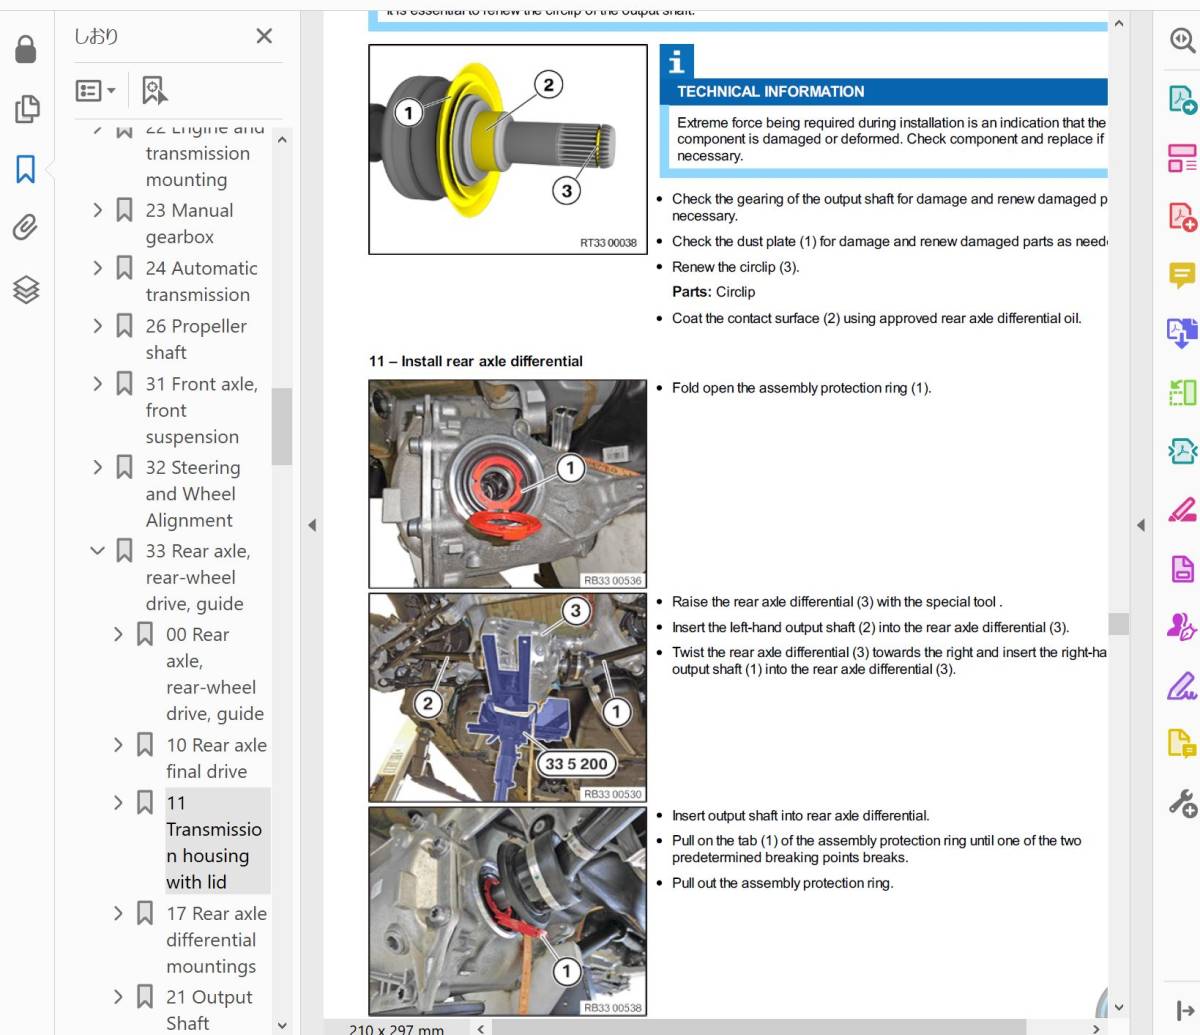This screenshot has height=1035, width=1200.
Task: Collapse the right tools pane
Action: 1141,525
